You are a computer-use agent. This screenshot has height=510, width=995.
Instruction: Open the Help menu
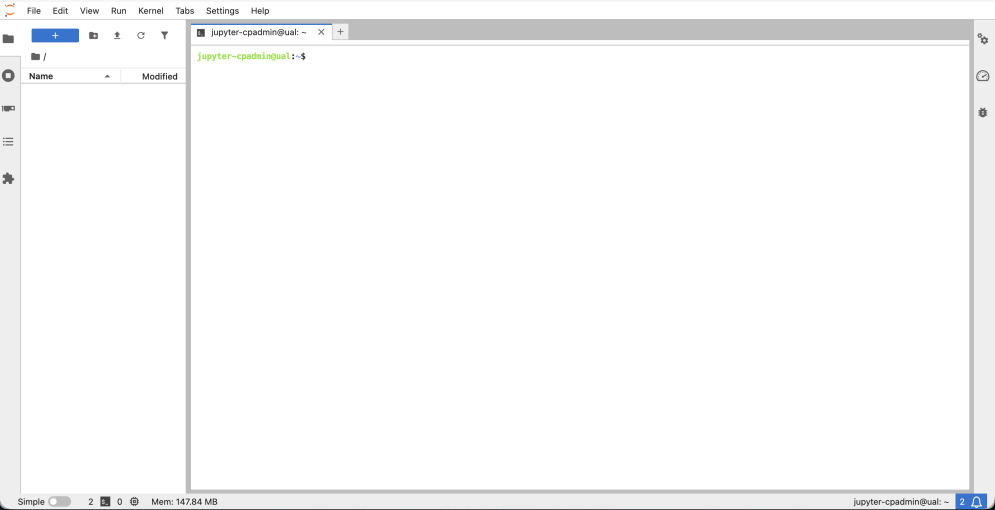tap(260, 11)
